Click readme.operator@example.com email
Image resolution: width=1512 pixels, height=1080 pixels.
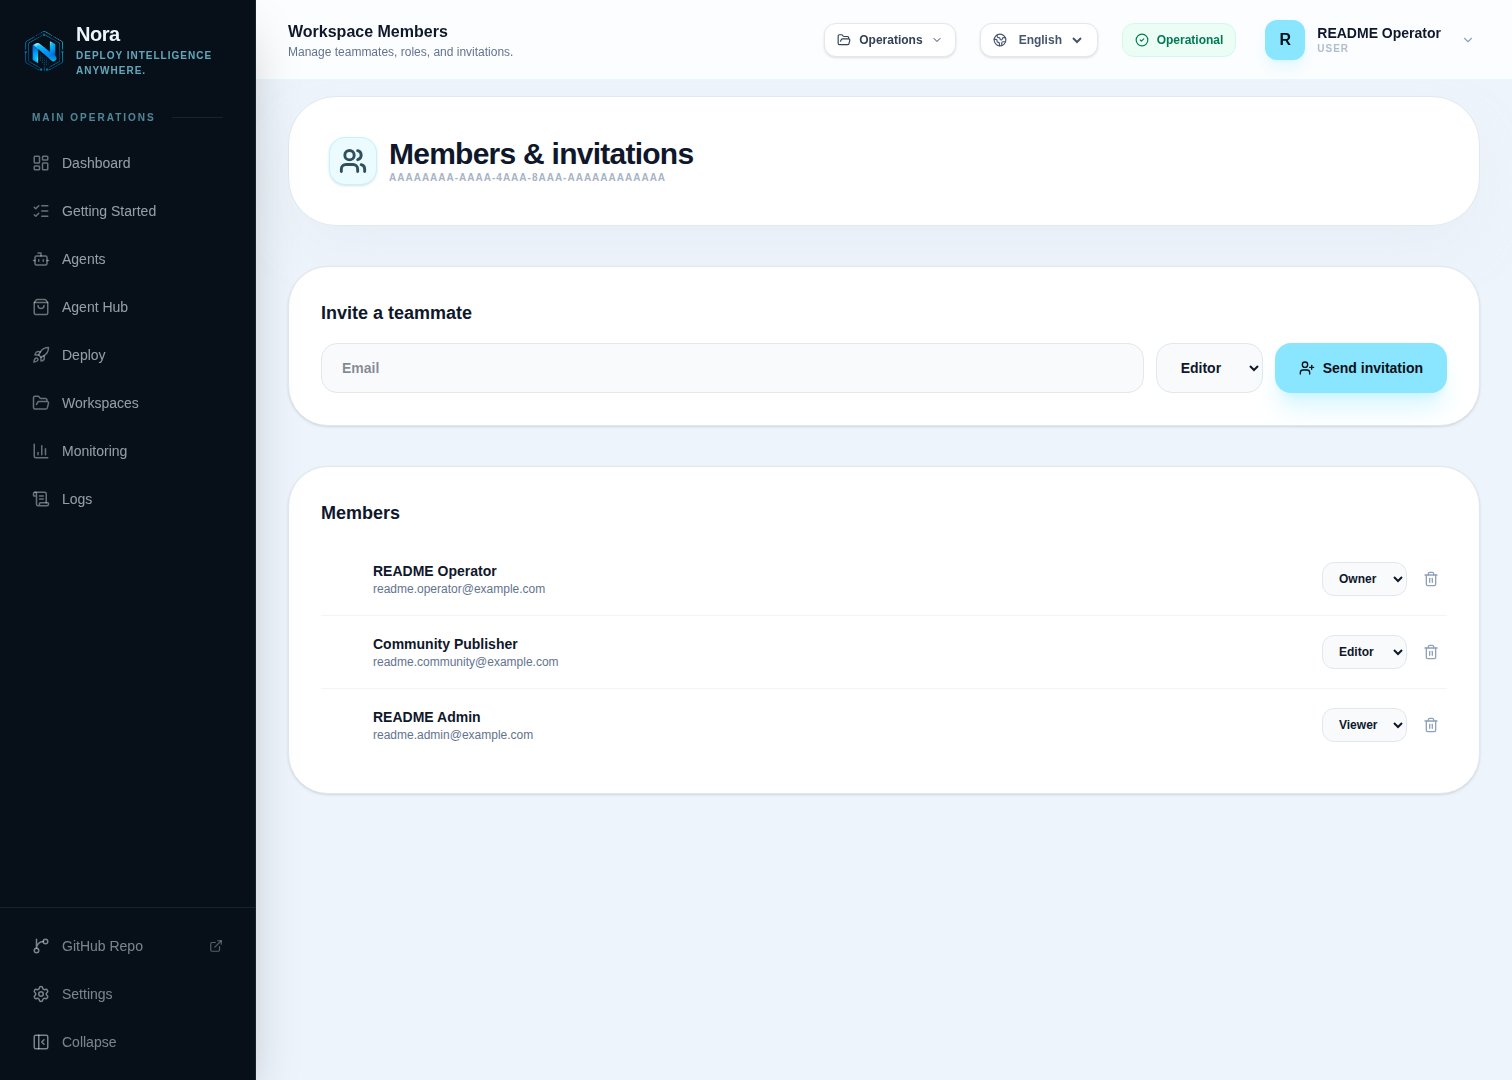coord(459,589)
